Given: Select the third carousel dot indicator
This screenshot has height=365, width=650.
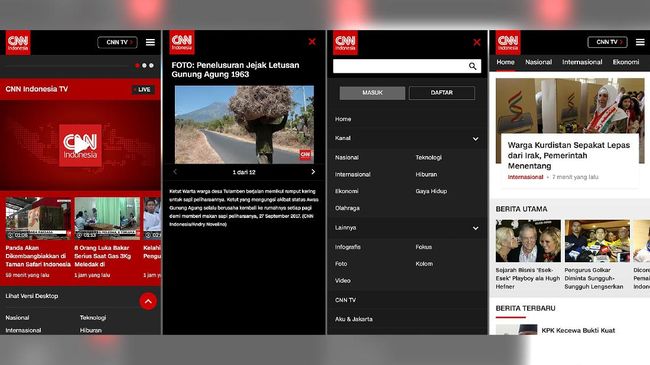Looking at the screenshot, I should (151, 66).
